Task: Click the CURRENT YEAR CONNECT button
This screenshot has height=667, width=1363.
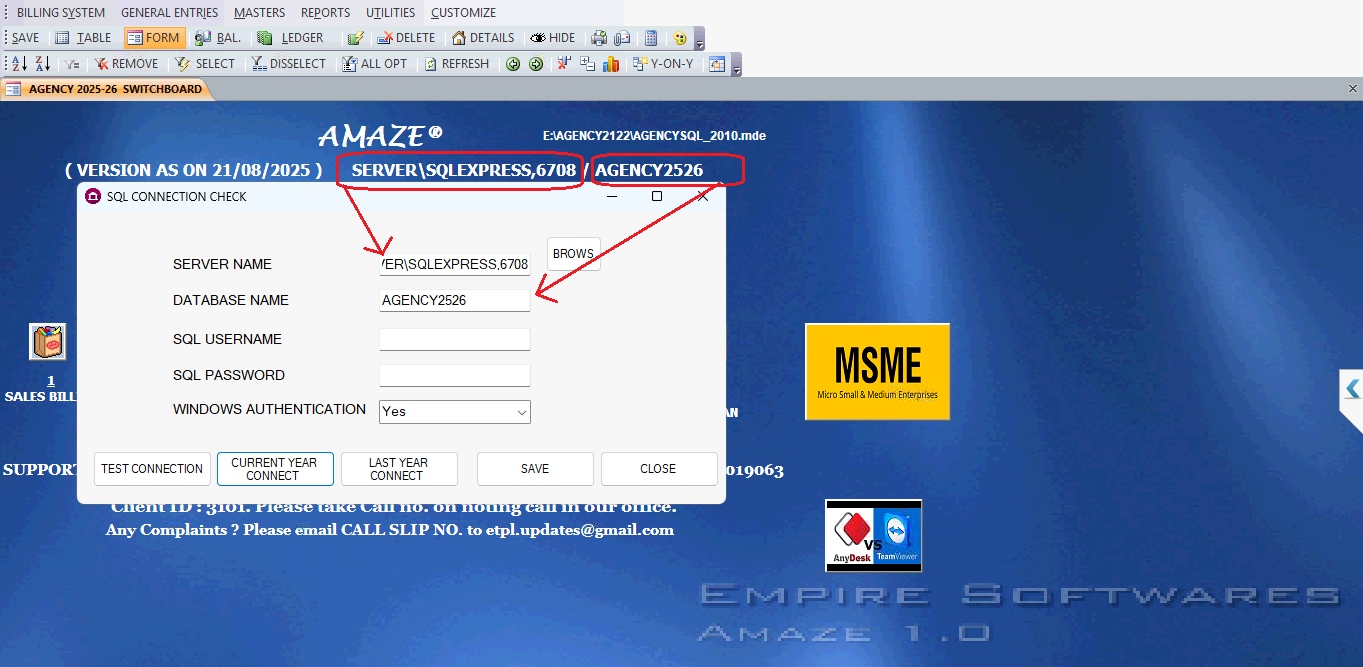Action: (274, 469)
